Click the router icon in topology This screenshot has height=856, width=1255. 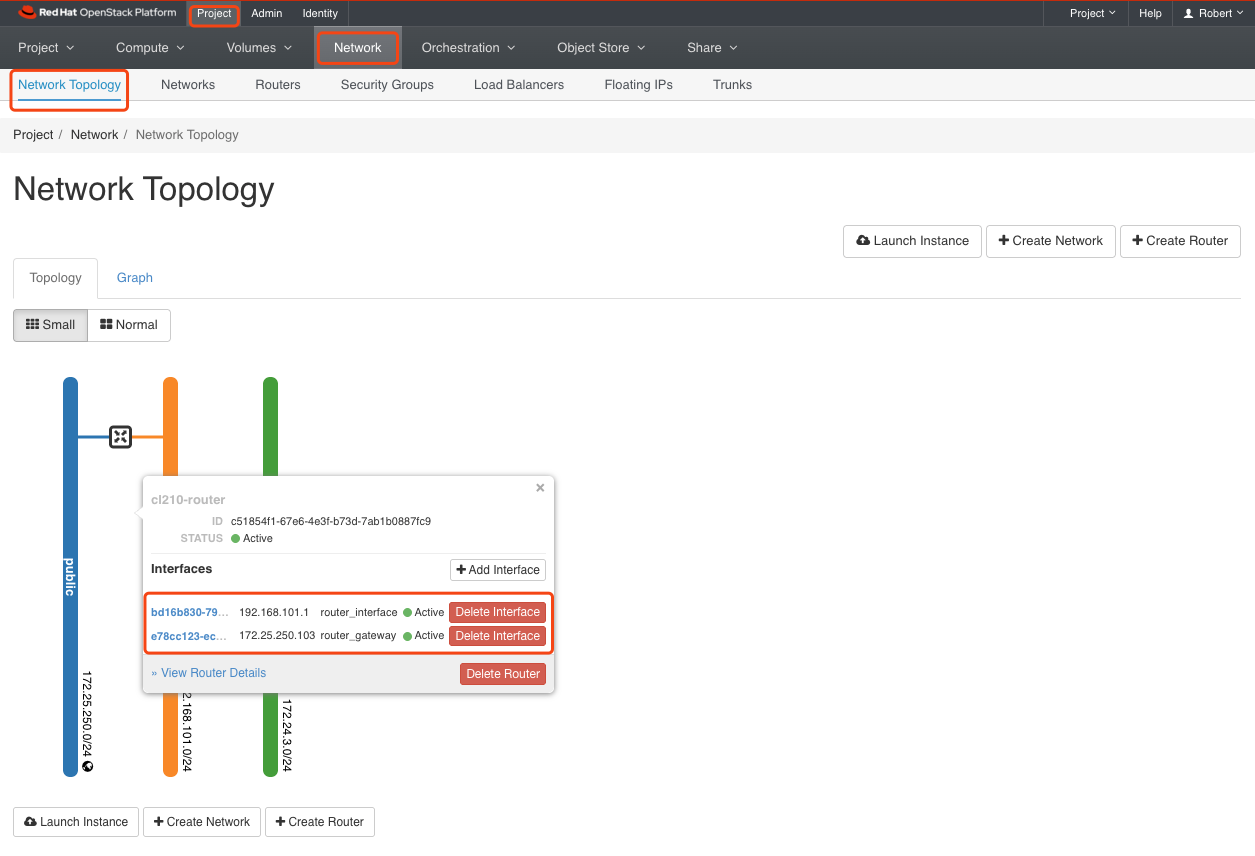point(120,437)
